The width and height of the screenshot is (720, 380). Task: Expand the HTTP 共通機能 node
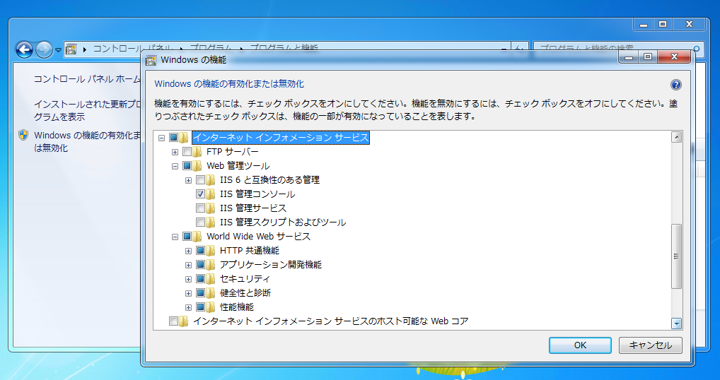tap(188, 251)
